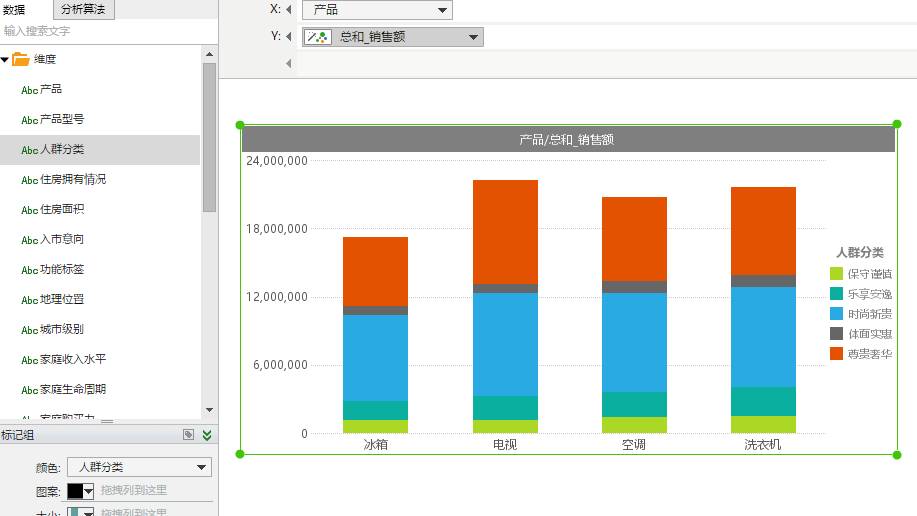The image size is (917, 516).
Task: Click the dimension list scrollbar down arrow
Action: [209, 410]
